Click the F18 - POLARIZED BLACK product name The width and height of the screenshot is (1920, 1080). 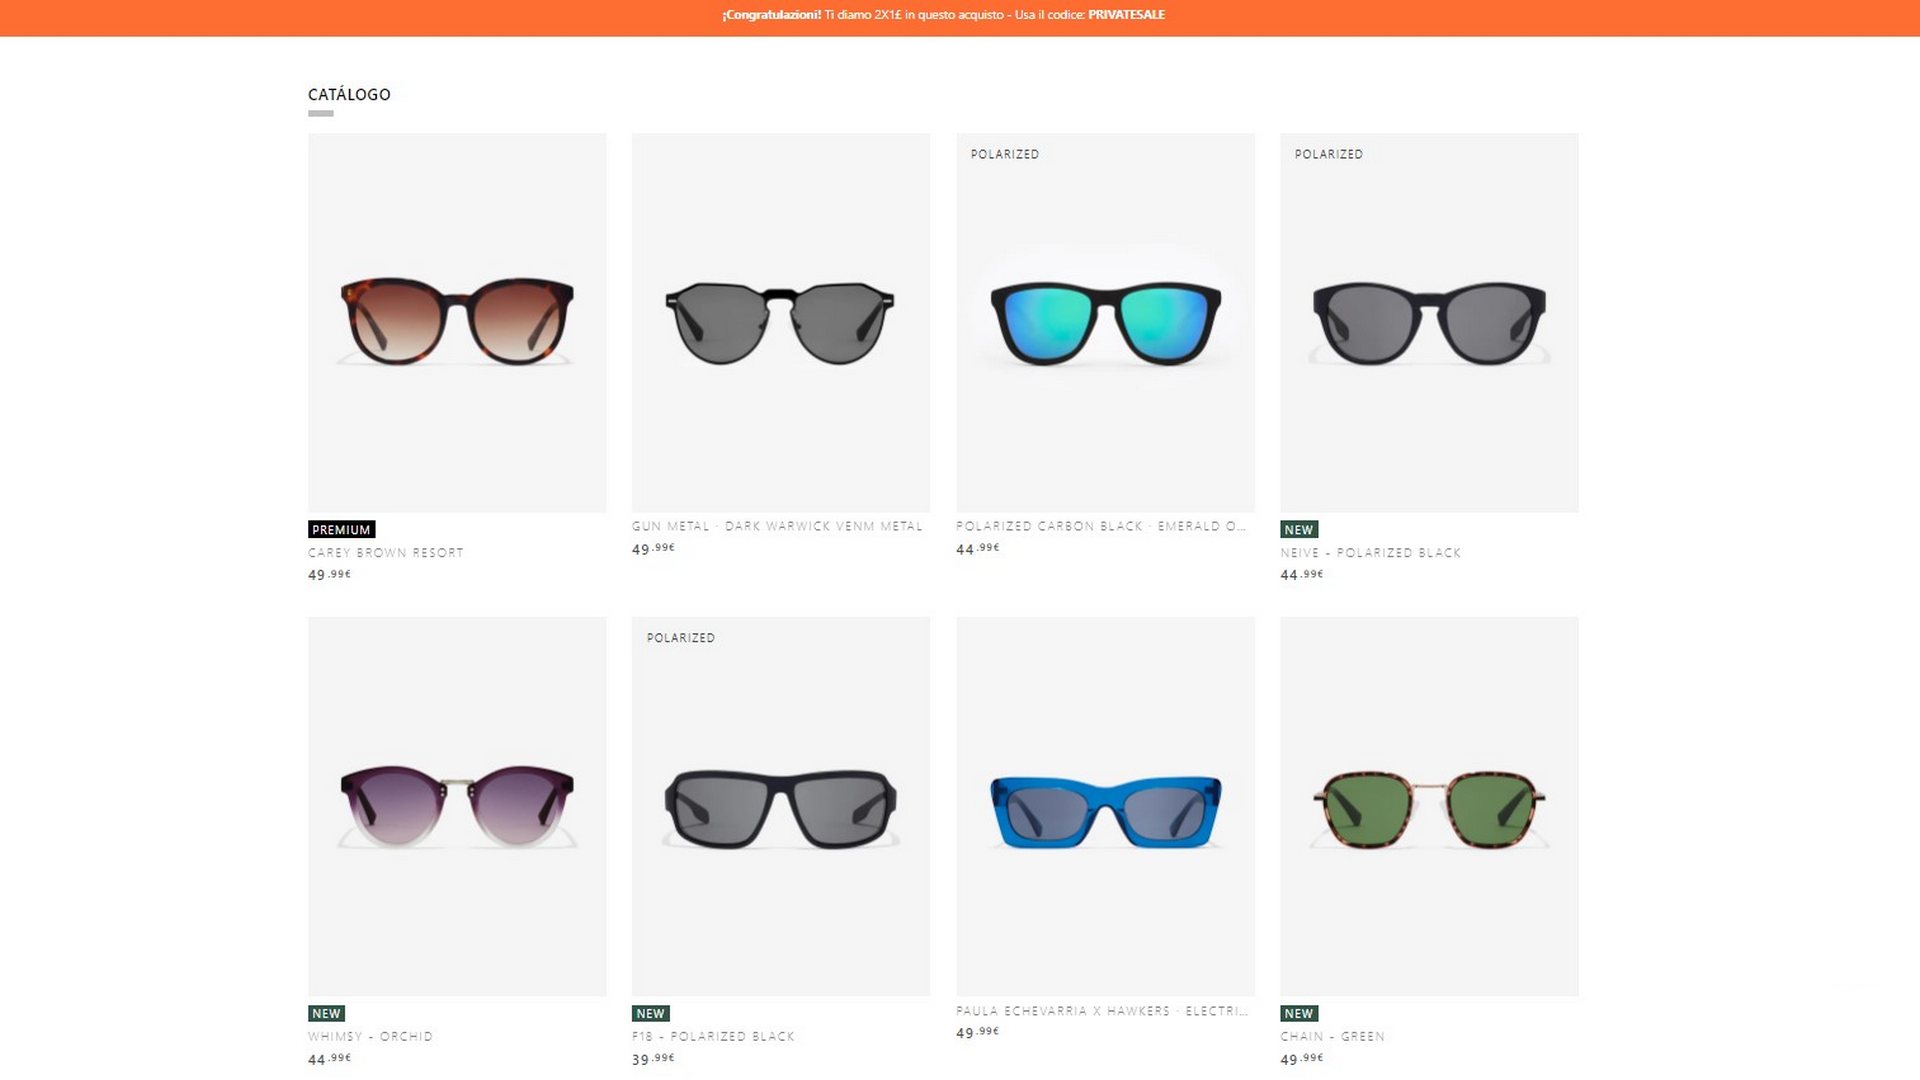(x=713, y=1036)
